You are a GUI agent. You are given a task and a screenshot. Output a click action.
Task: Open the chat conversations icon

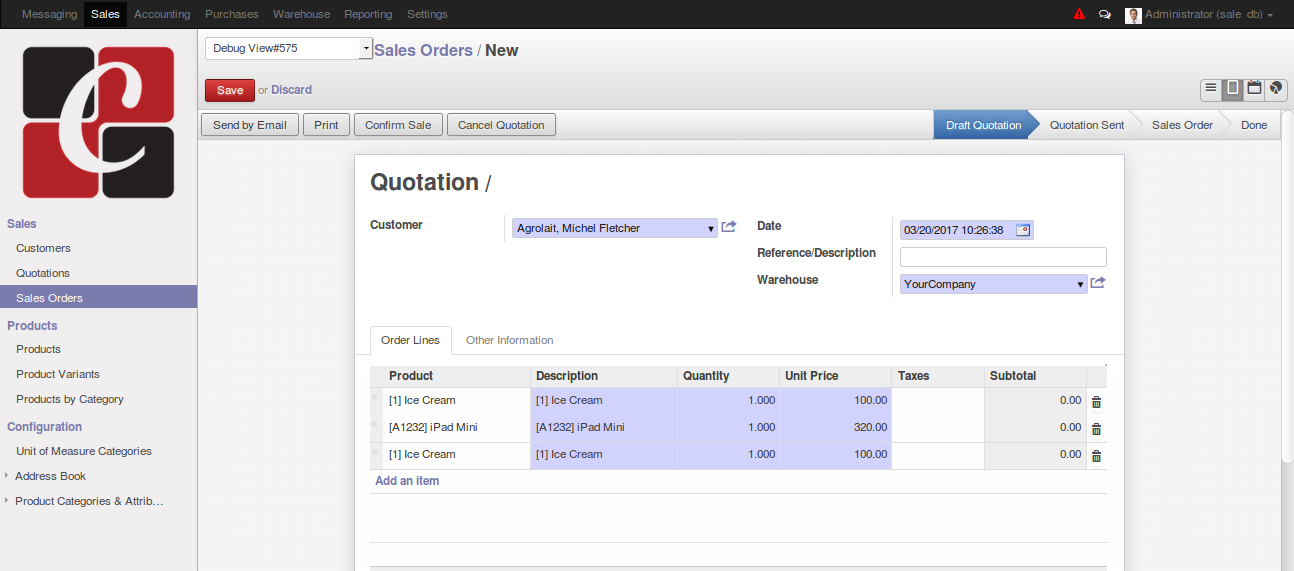coord(1105,15)
